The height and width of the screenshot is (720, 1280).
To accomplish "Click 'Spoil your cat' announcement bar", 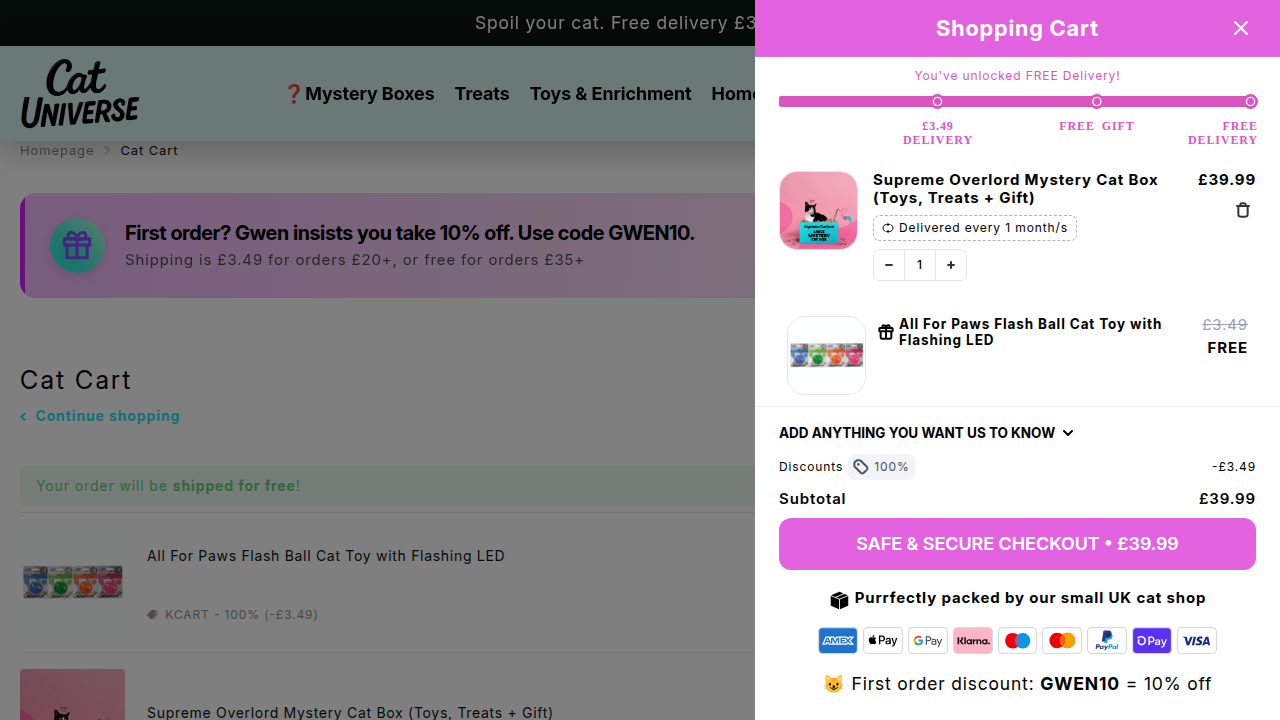I will tap(615, 23).
